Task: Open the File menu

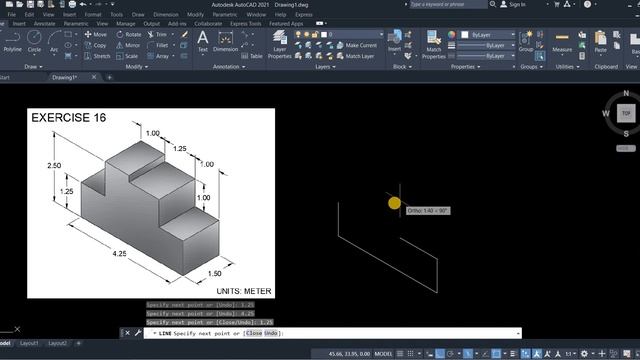Action: [11, 14]
